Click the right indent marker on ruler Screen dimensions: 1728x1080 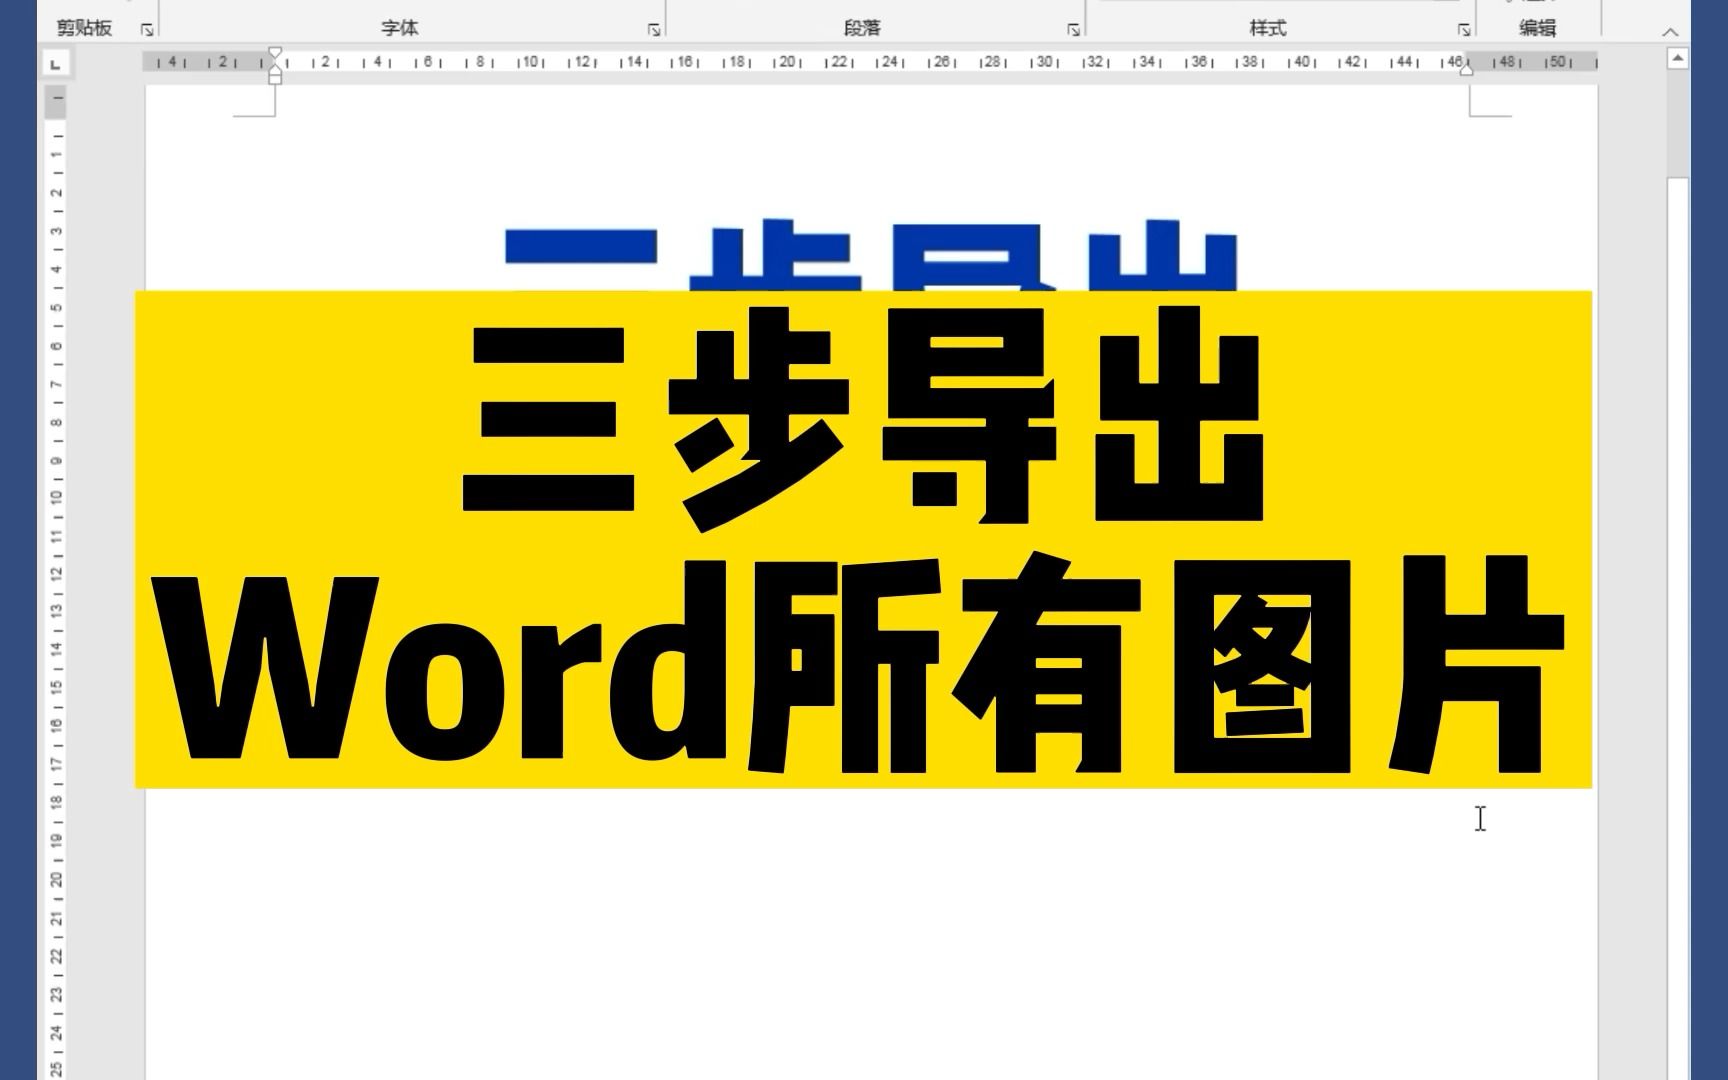click(1466, 68)
